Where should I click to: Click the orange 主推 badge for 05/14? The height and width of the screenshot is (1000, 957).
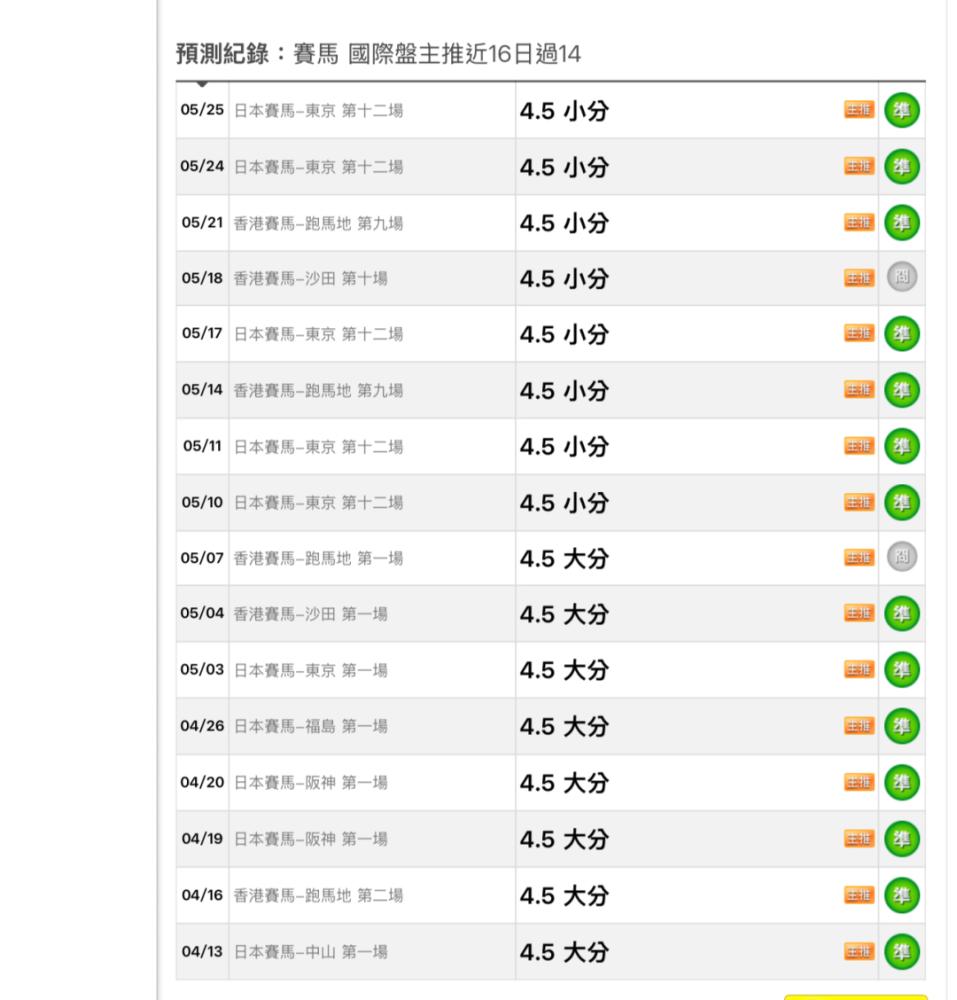859,389
